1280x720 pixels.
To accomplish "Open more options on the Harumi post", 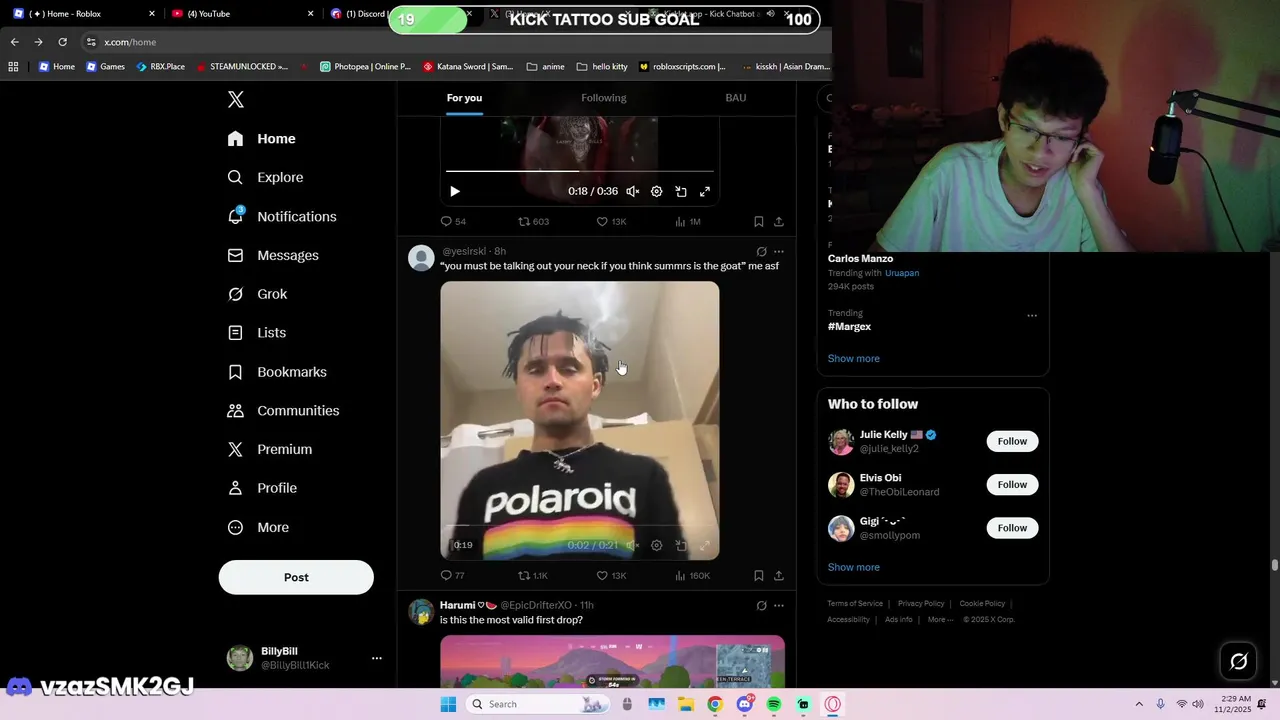I will tap(779, 605).
